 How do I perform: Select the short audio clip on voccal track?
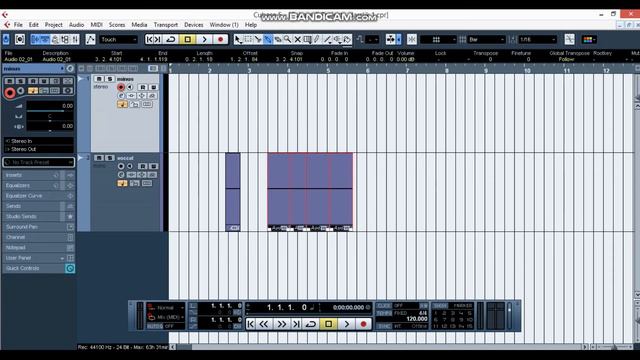(233, 192)
